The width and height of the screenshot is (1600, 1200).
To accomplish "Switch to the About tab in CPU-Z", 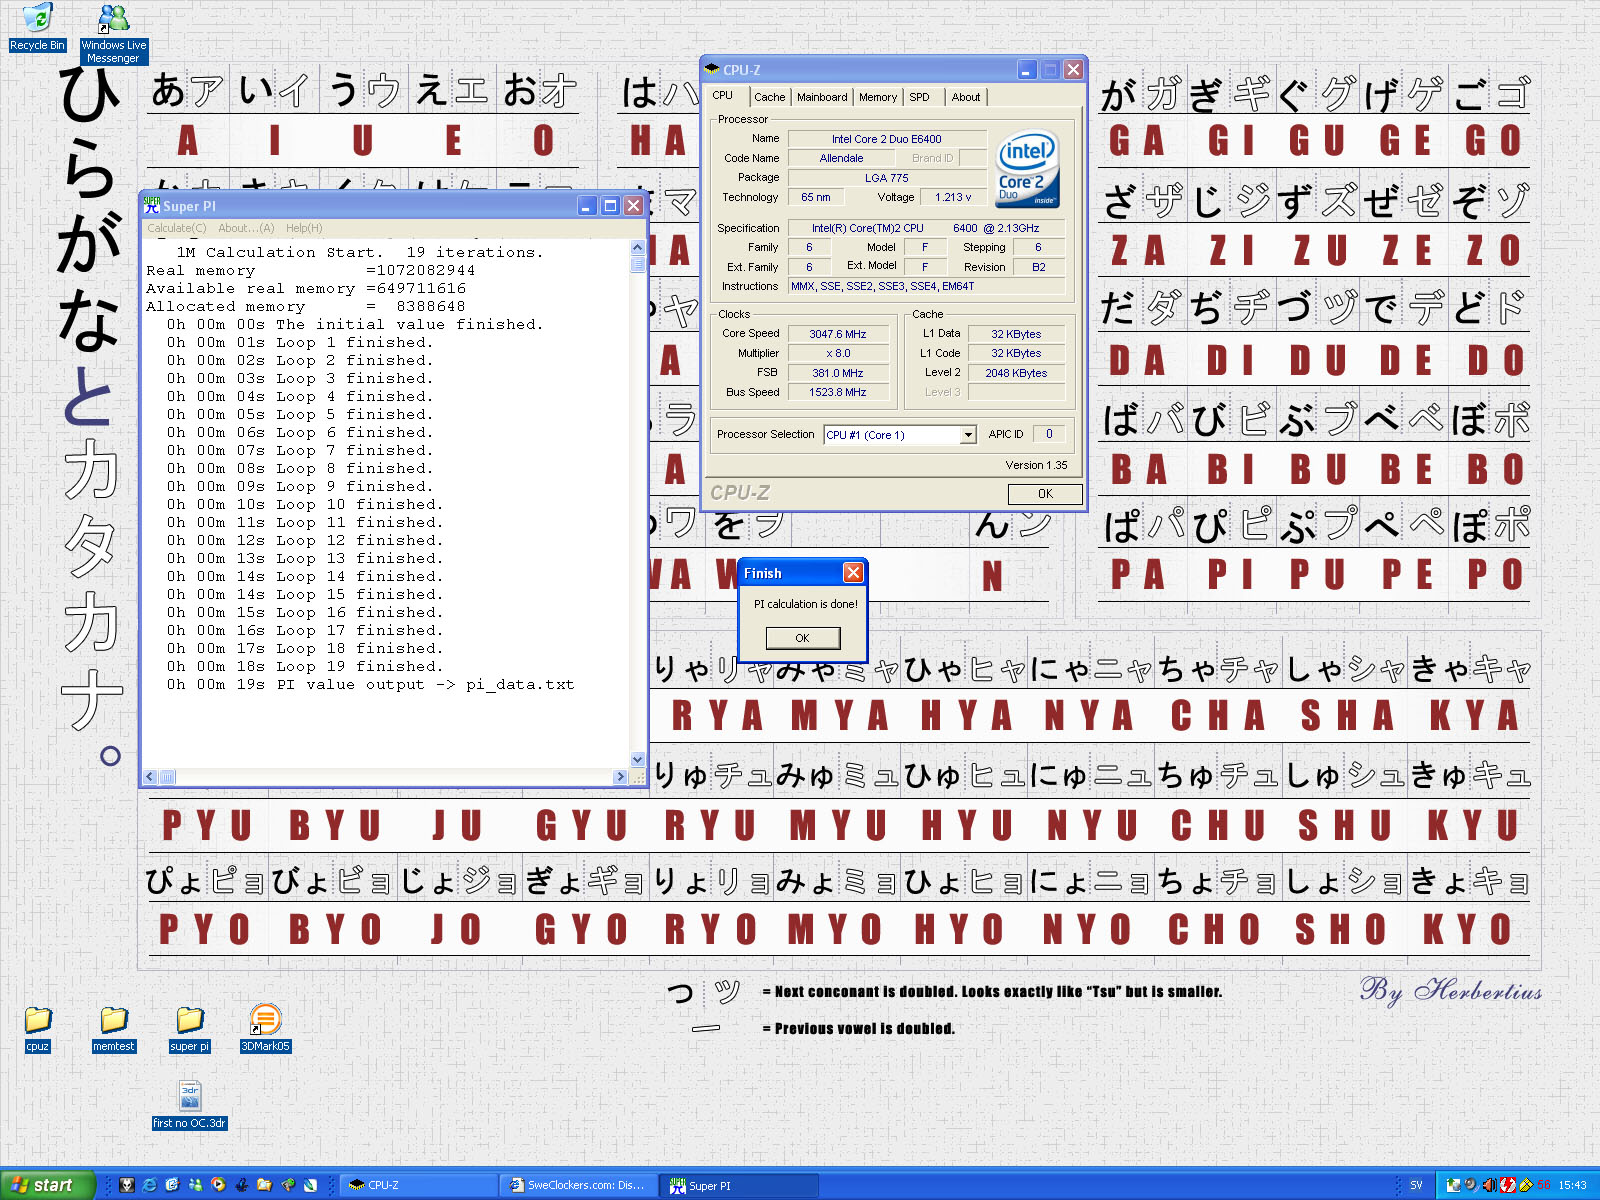I will pyautogui.click(x=965, y=97).
